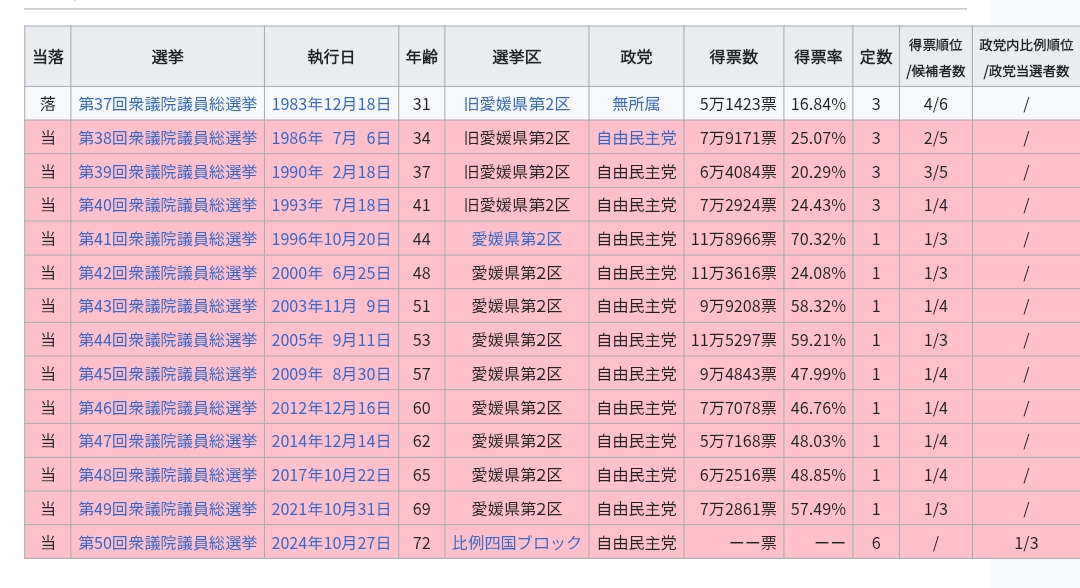Open the 第50回衆議院議員総選挙 link
This screenshot has height=588, width=1080.
[x=167, y=543]
